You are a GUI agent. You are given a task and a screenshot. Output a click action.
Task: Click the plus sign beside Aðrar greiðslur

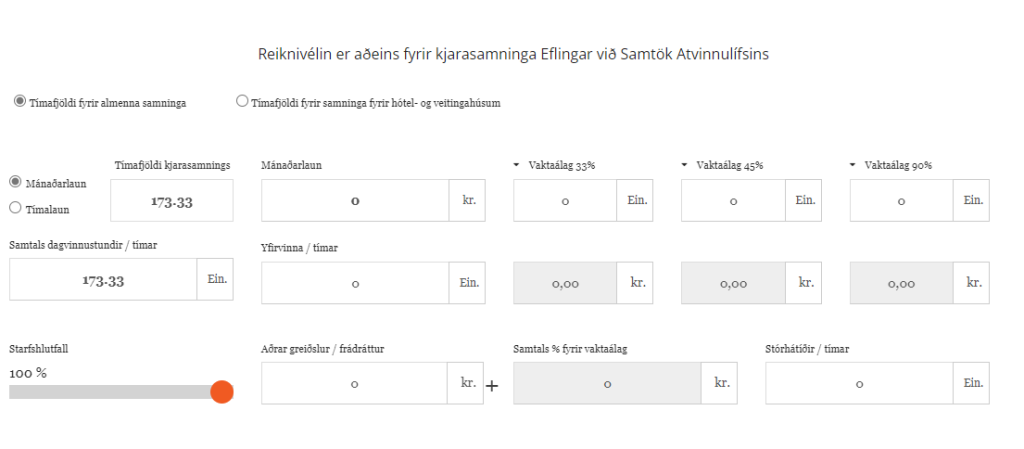point(492,386)
